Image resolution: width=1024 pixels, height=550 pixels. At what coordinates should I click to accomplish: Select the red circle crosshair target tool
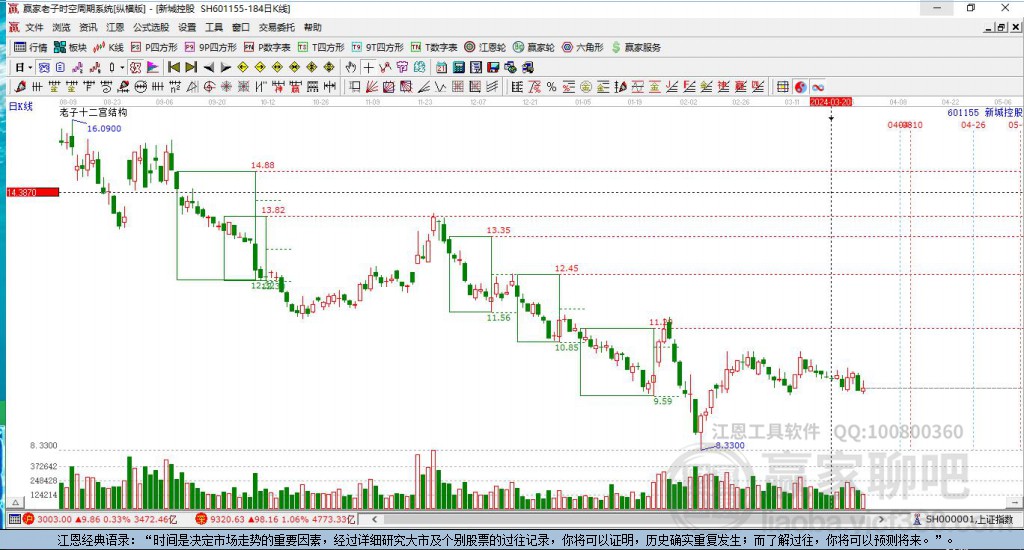point(209,87)
